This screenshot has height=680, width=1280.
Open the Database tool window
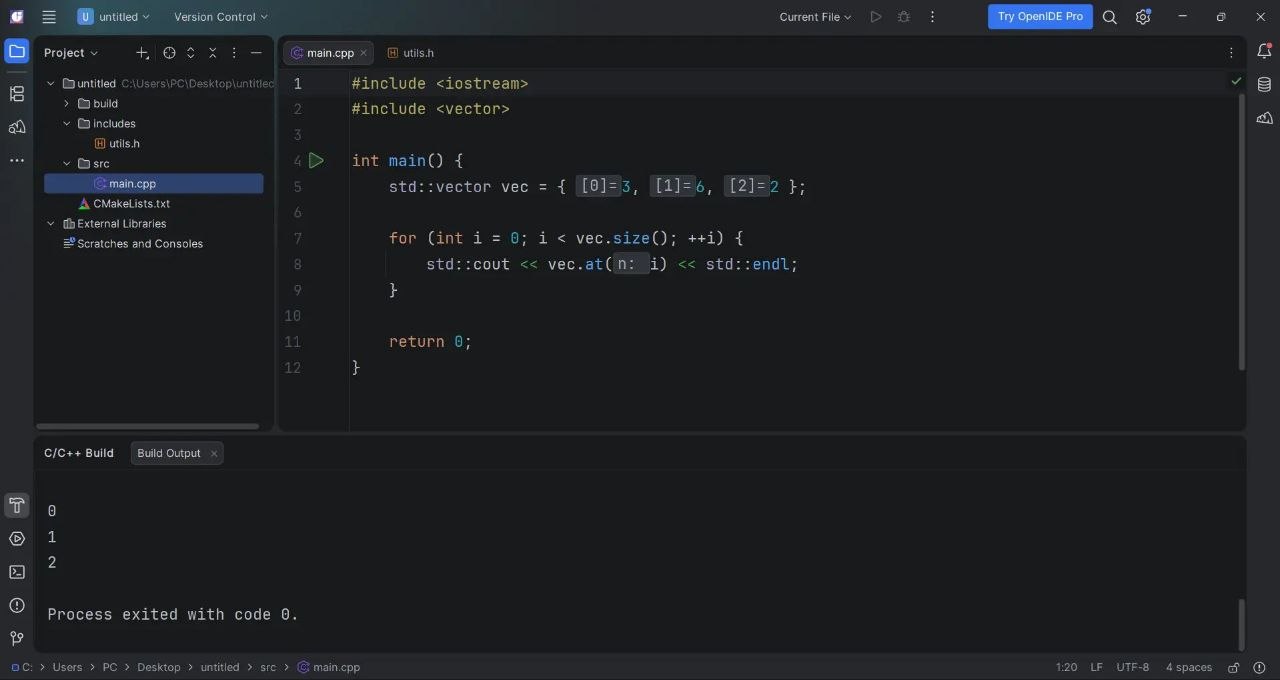coord(1264,85)
